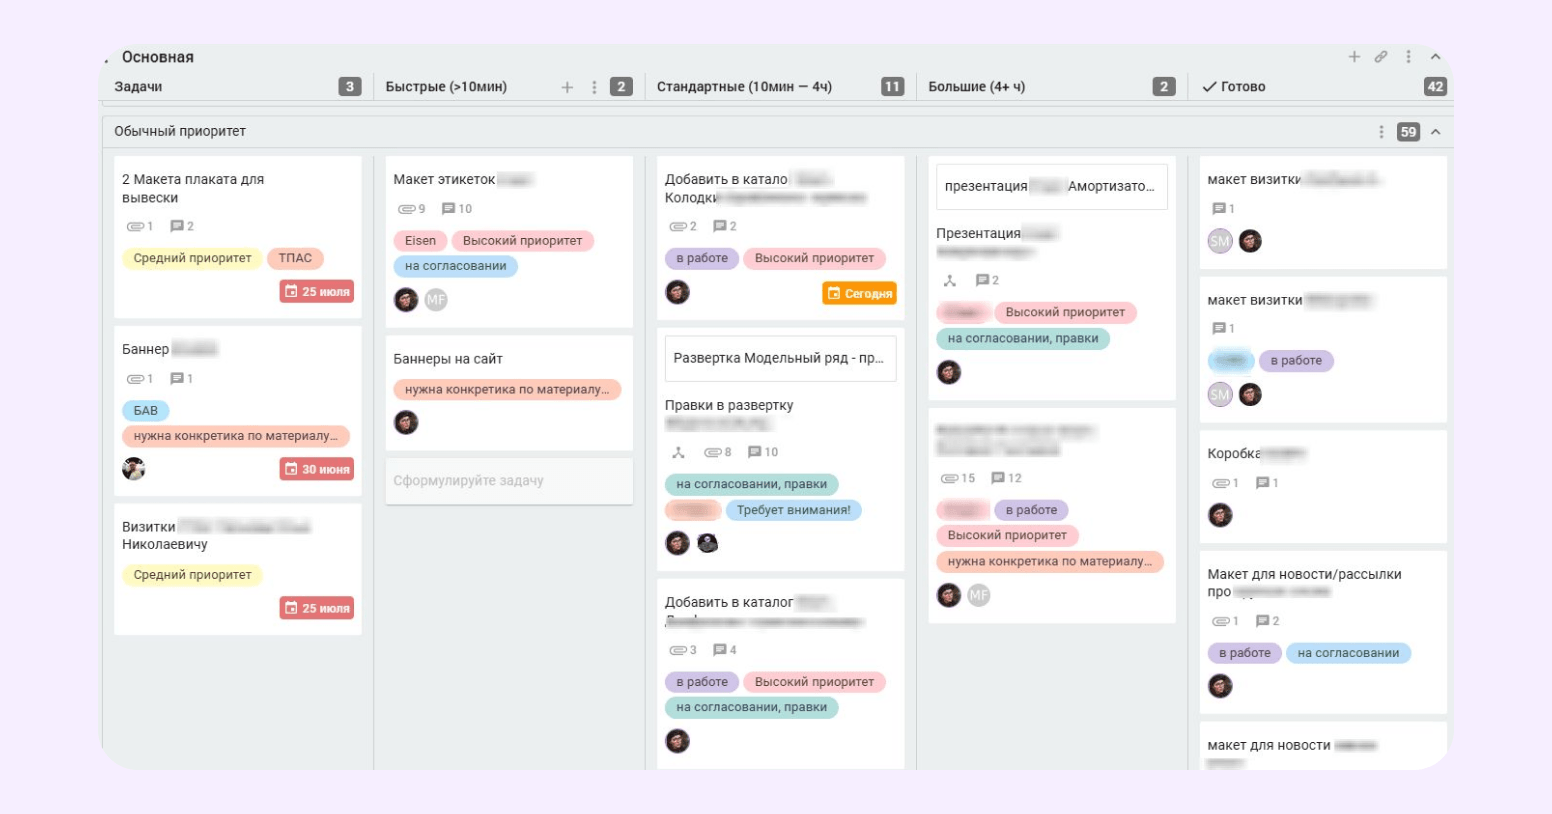Open the Баннеры на сайт card
Screen dimensions: 1552x814
point(448,359)
